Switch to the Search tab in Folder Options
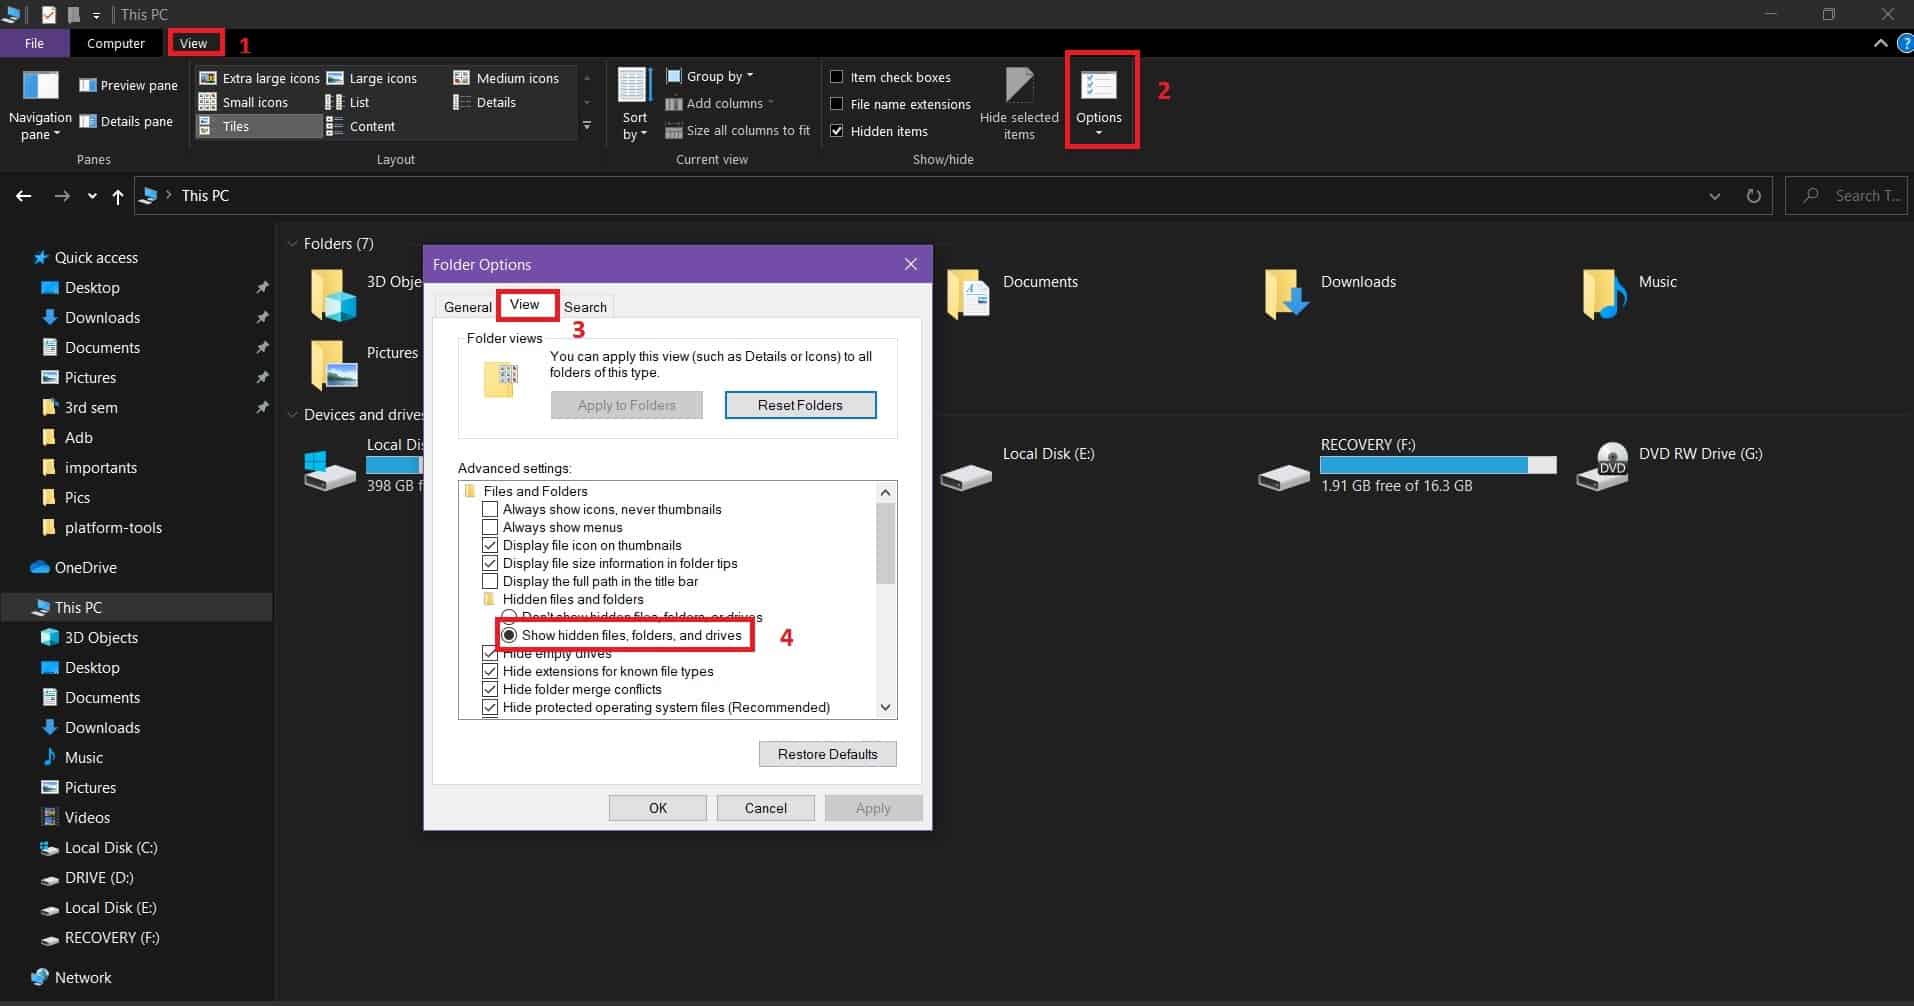The image size is (1914, 1006). [x=586, y=306]
